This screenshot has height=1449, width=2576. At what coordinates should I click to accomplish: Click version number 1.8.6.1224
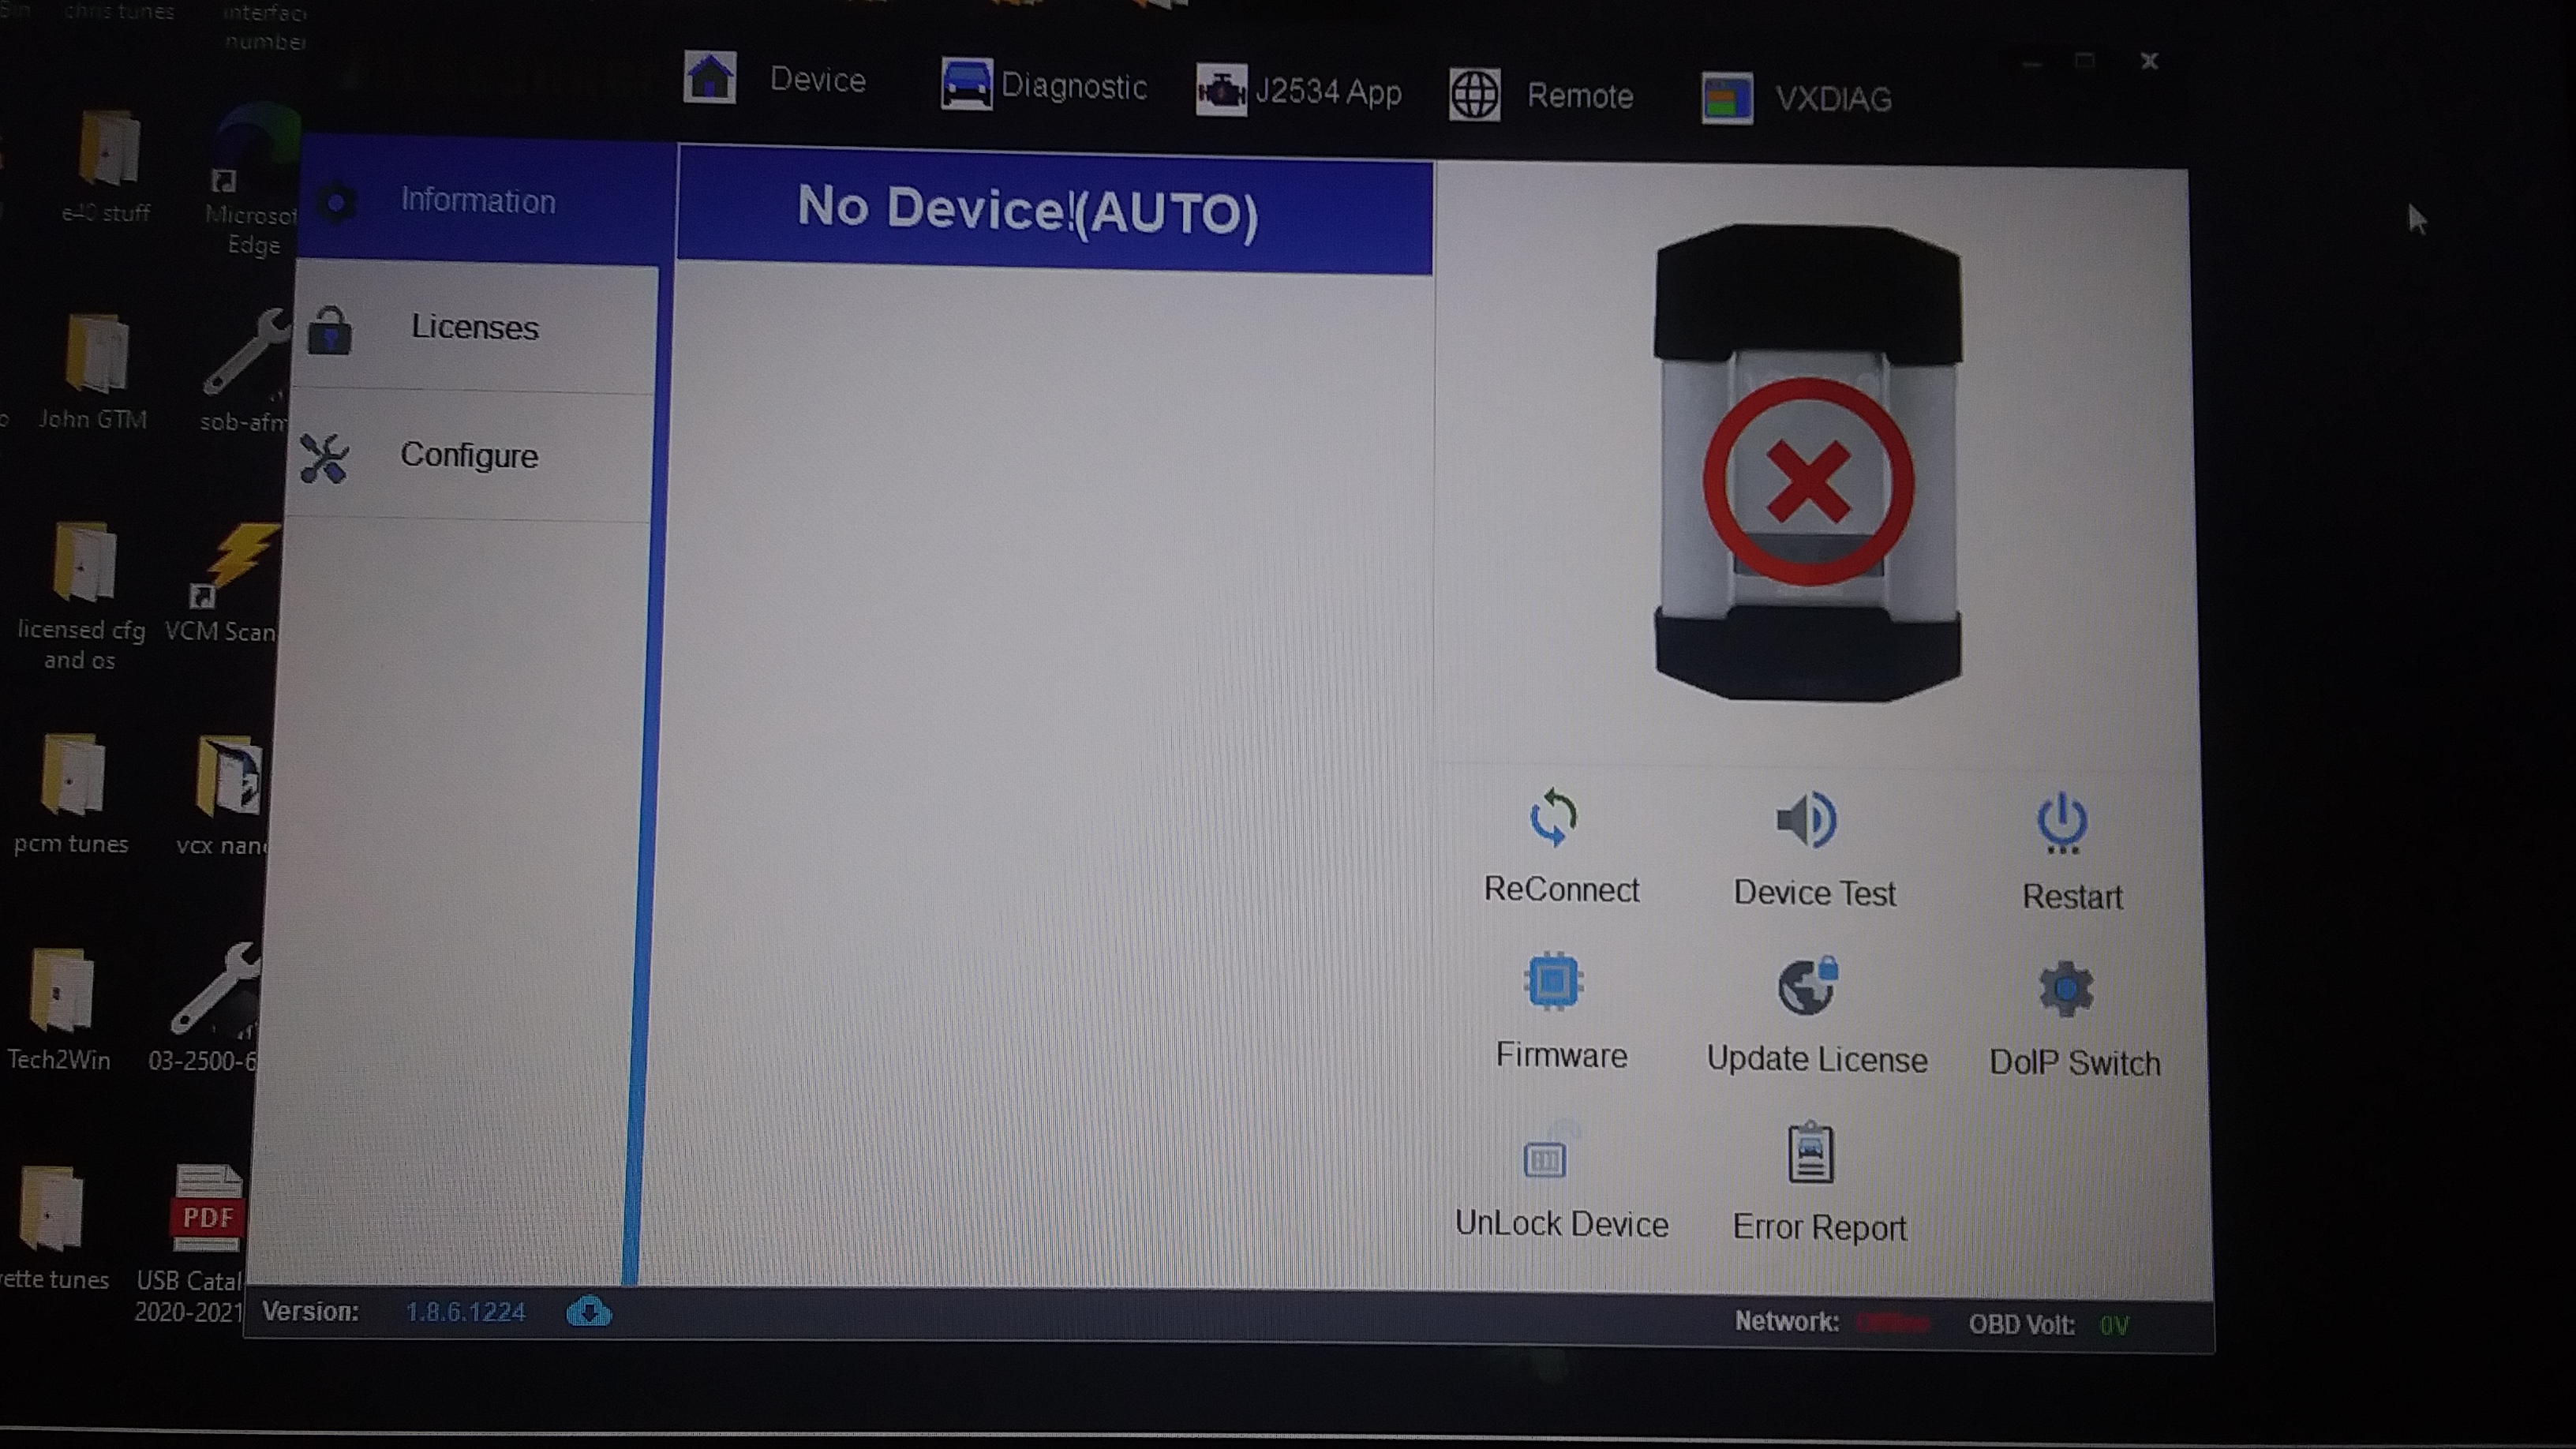tap(465, 1312)
